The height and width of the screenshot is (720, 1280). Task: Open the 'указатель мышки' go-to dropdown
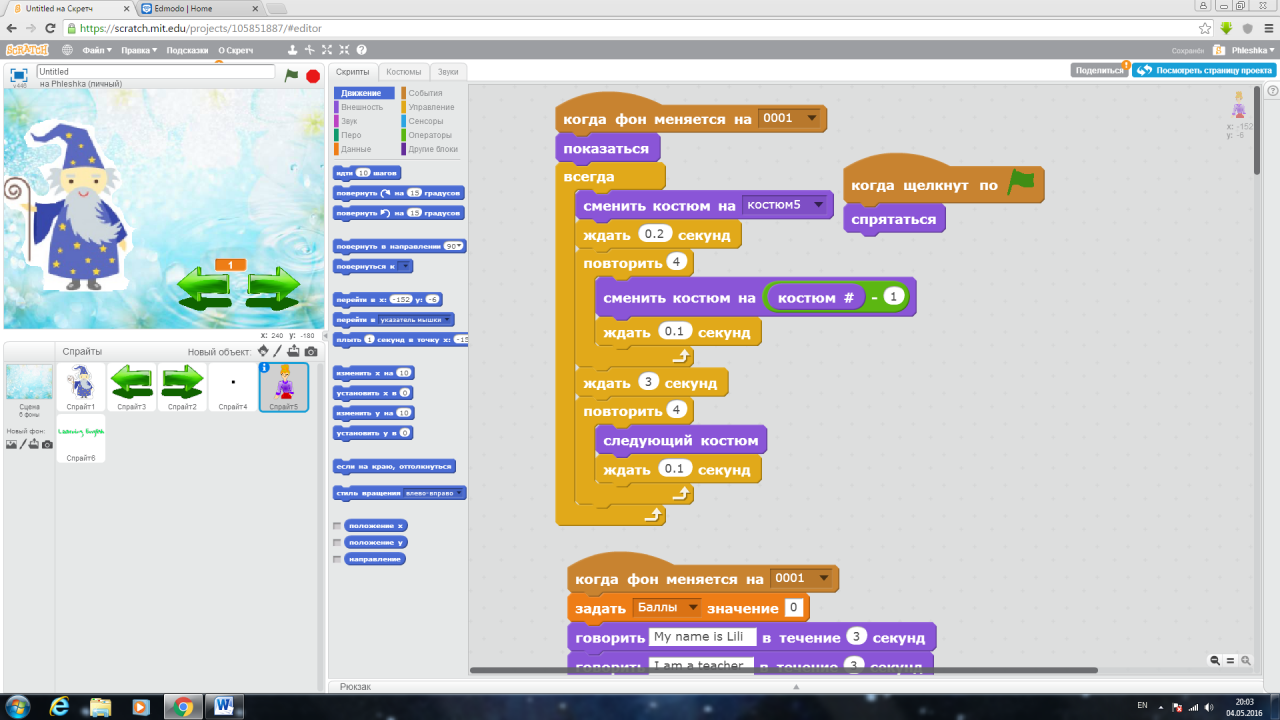tap(414, 320)
